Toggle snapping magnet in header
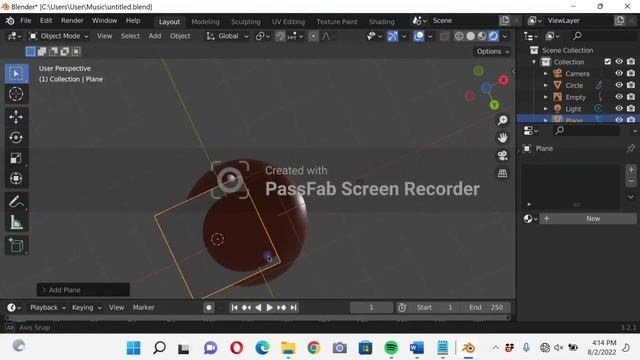 tap(280, 36)
